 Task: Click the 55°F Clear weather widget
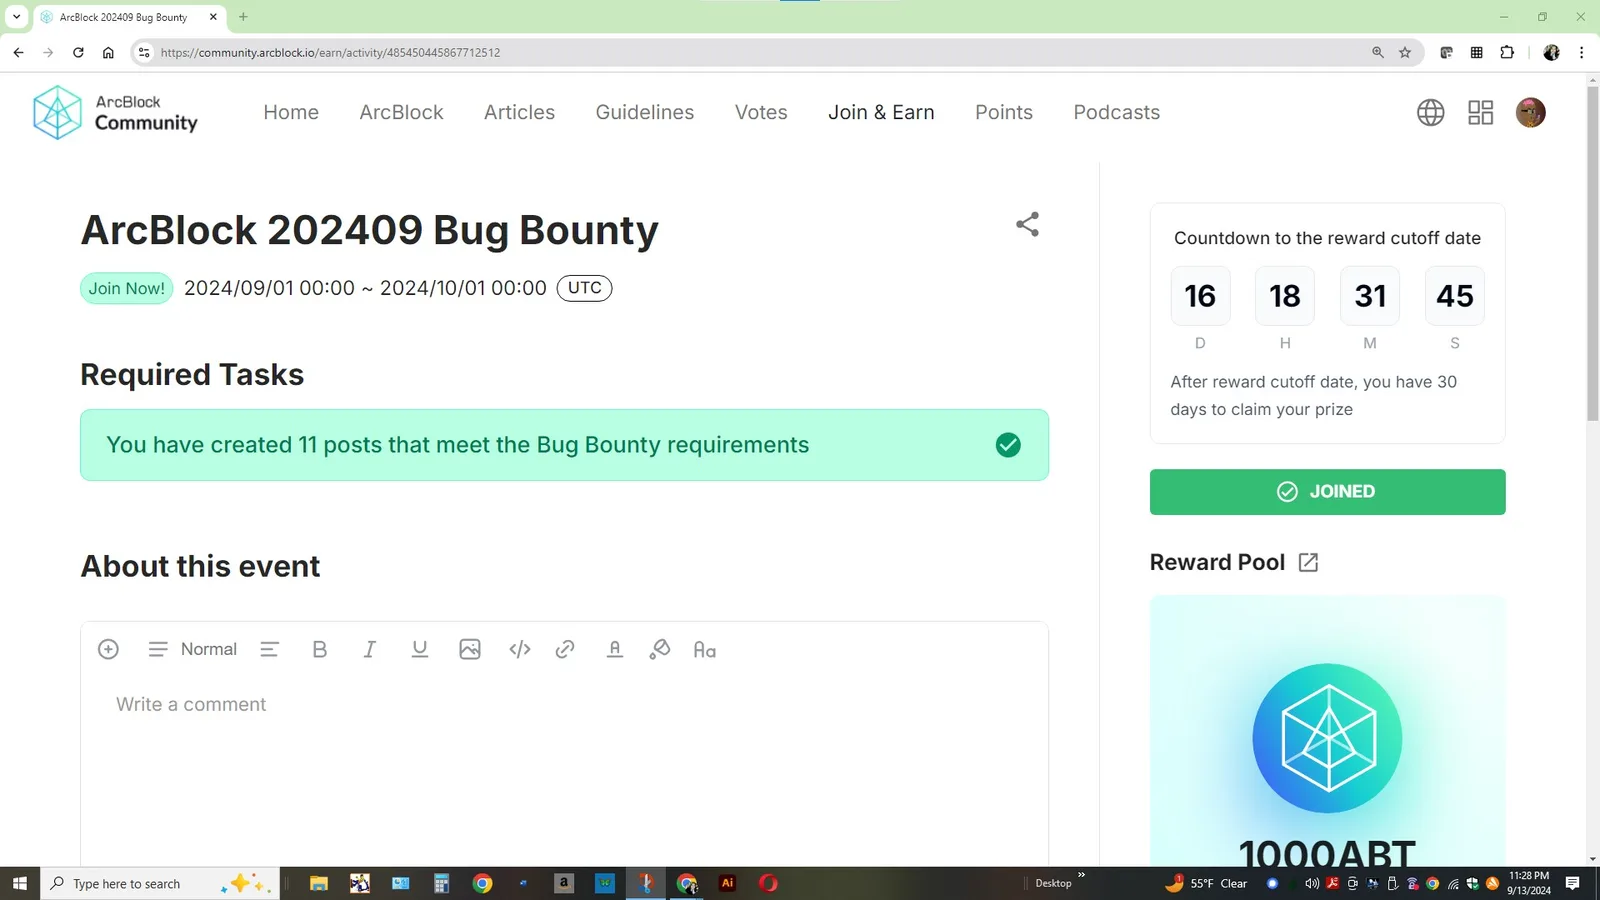[x=1207, y=883]
